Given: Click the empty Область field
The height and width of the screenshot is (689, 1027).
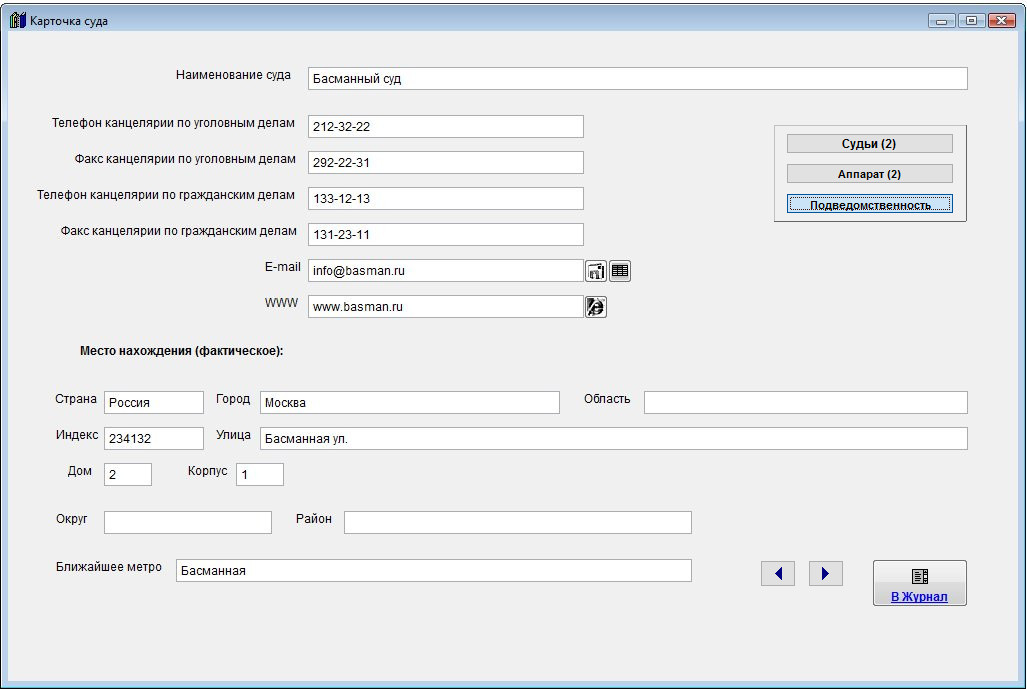Looking at the screenshot, I should coord(806,402).
